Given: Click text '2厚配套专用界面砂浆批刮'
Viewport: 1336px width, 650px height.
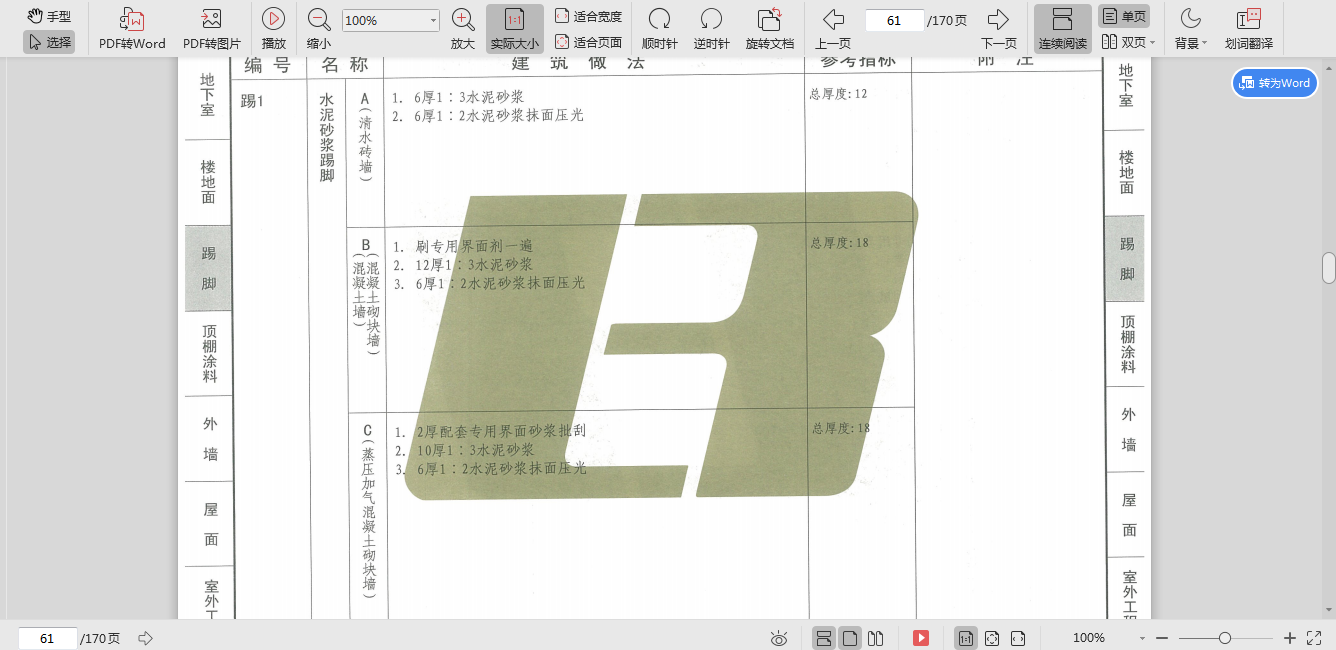Looking at the screenshot, I should (x=500, y=432).
